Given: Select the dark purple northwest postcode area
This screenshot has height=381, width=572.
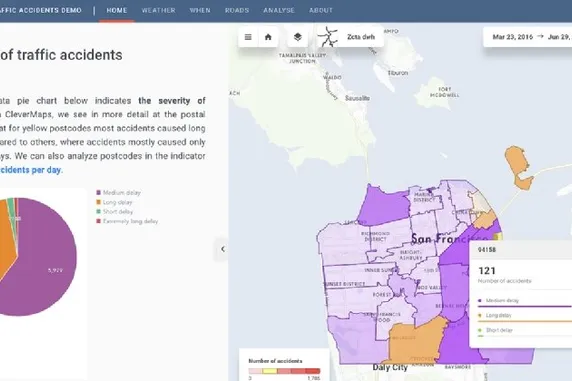Looking at the screenshot, I should [x=385, y=206].
